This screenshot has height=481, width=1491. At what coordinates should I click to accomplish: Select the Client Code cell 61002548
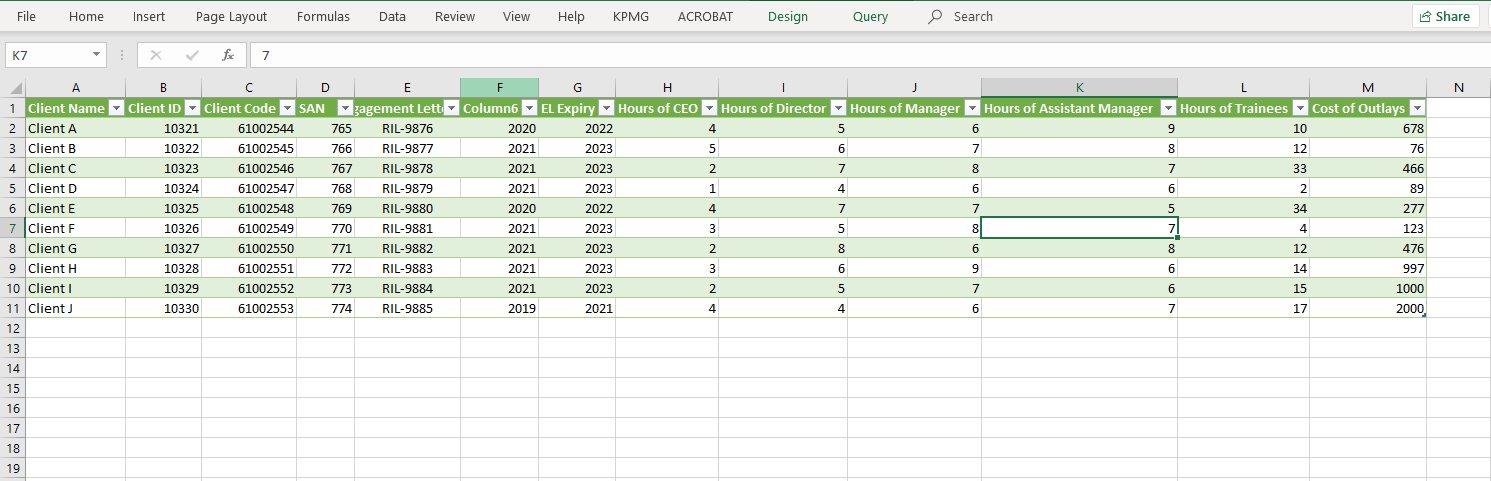(249, 208)
